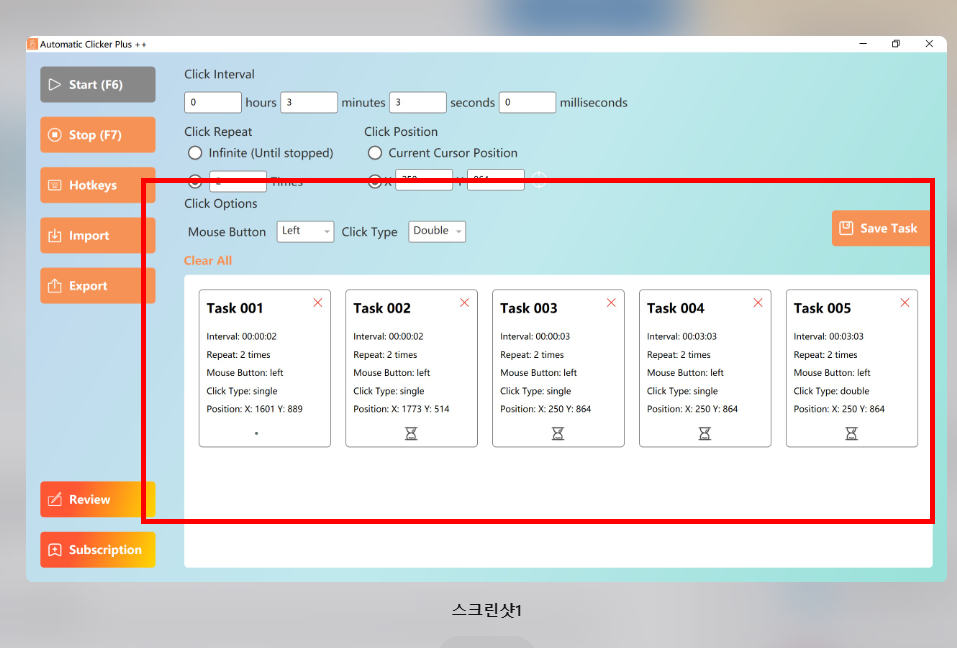
Task: Click the play icon on the Start button
Action: pos(55,84)
